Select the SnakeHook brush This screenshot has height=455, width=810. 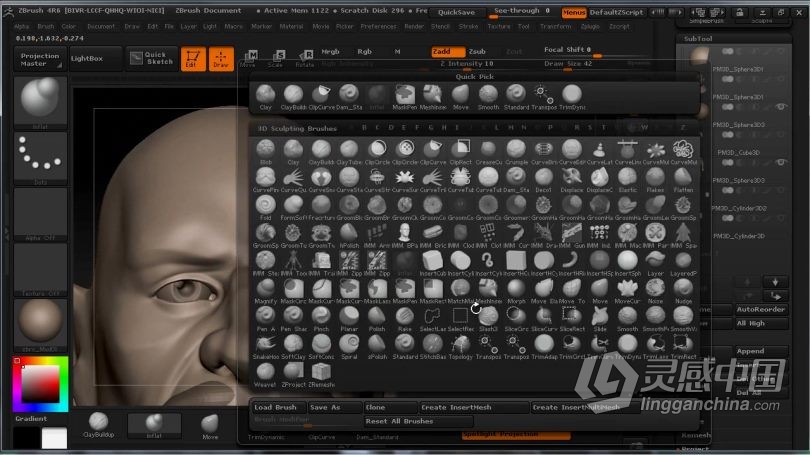click(x=266, y=348)
